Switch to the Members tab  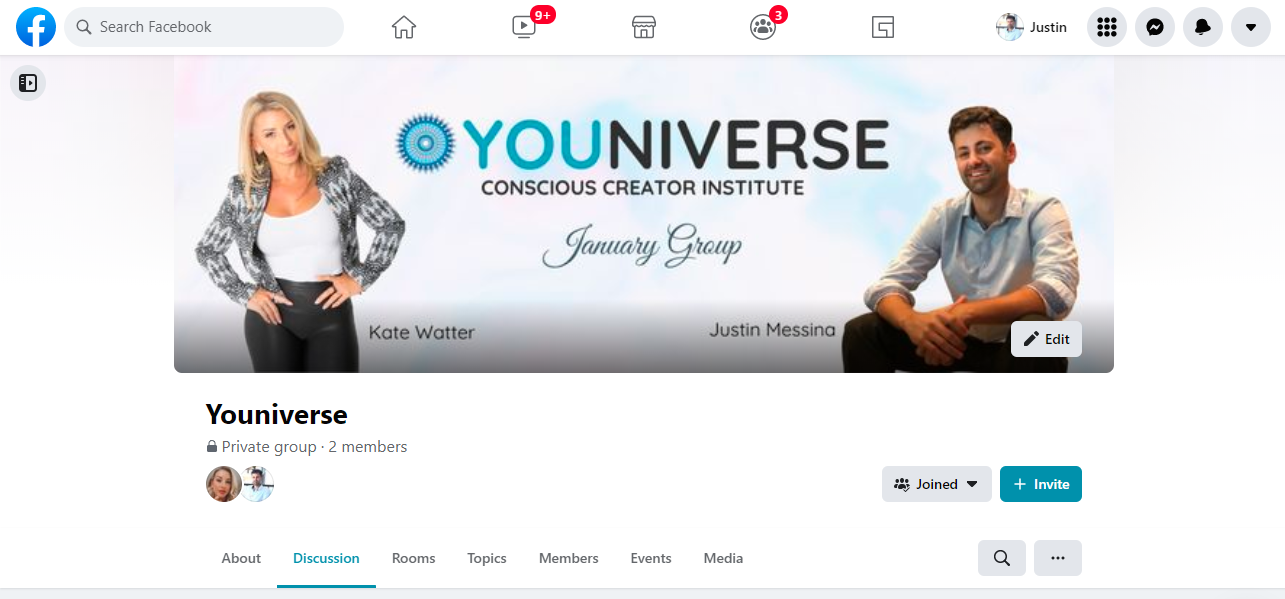coord(569,558)
